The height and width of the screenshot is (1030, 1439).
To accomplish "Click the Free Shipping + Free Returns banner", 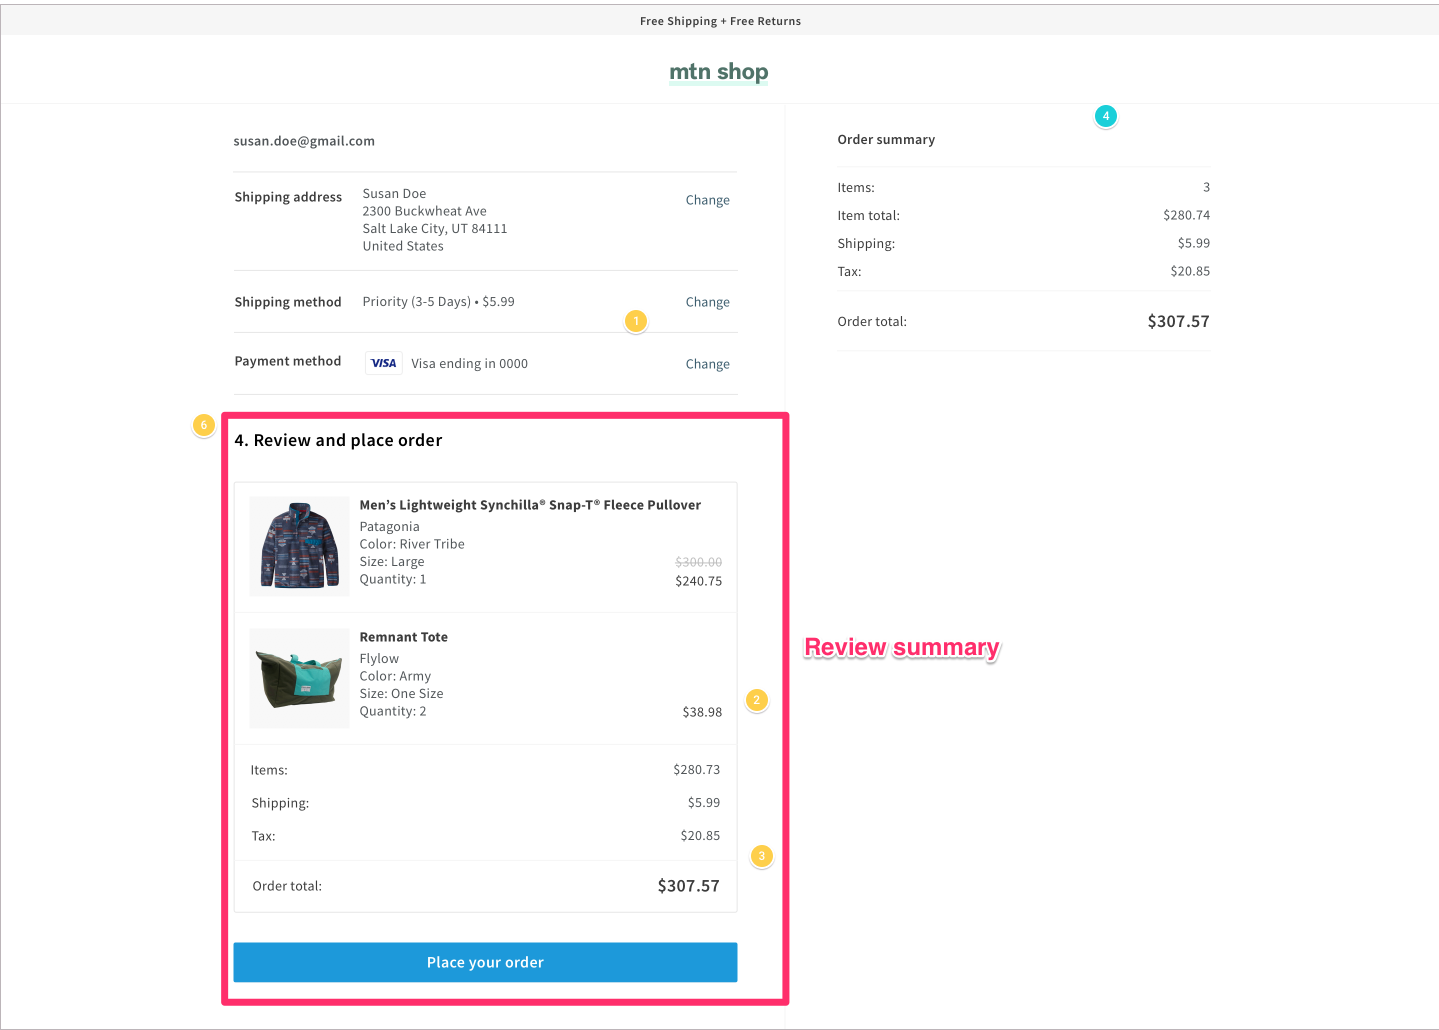I will point(719,20).
